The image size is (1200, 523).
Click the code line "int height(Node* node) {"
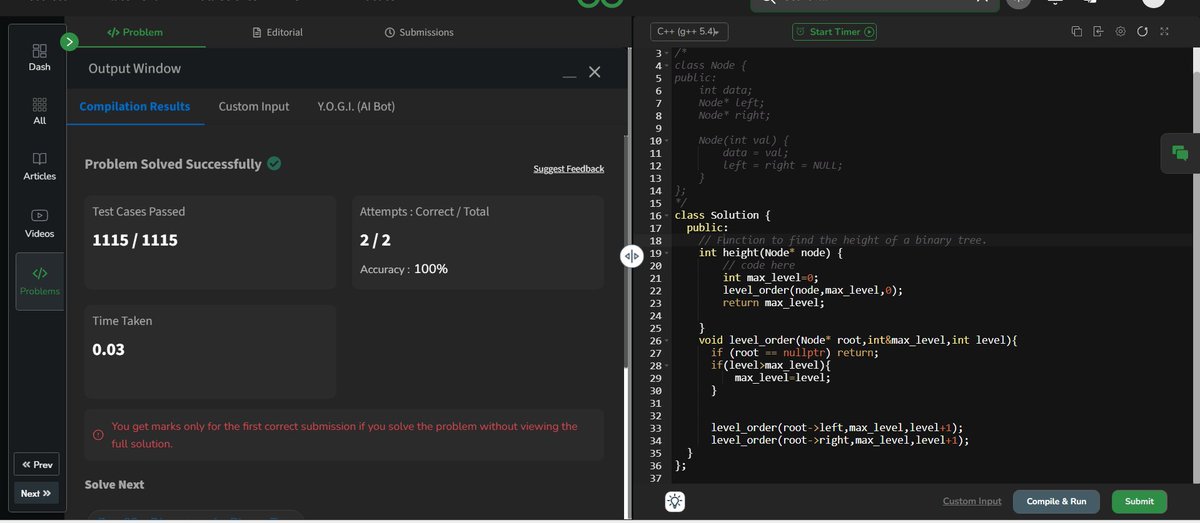pyautogui.click(x=770, y=253)
